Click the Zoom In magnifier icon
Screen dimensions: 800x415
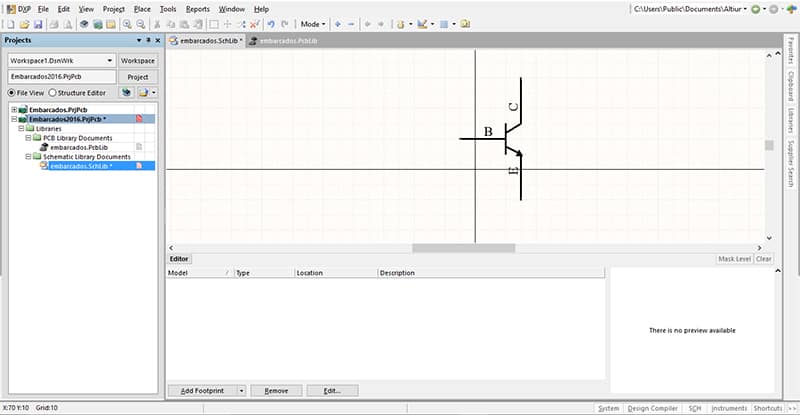click(x=127, y=23)
